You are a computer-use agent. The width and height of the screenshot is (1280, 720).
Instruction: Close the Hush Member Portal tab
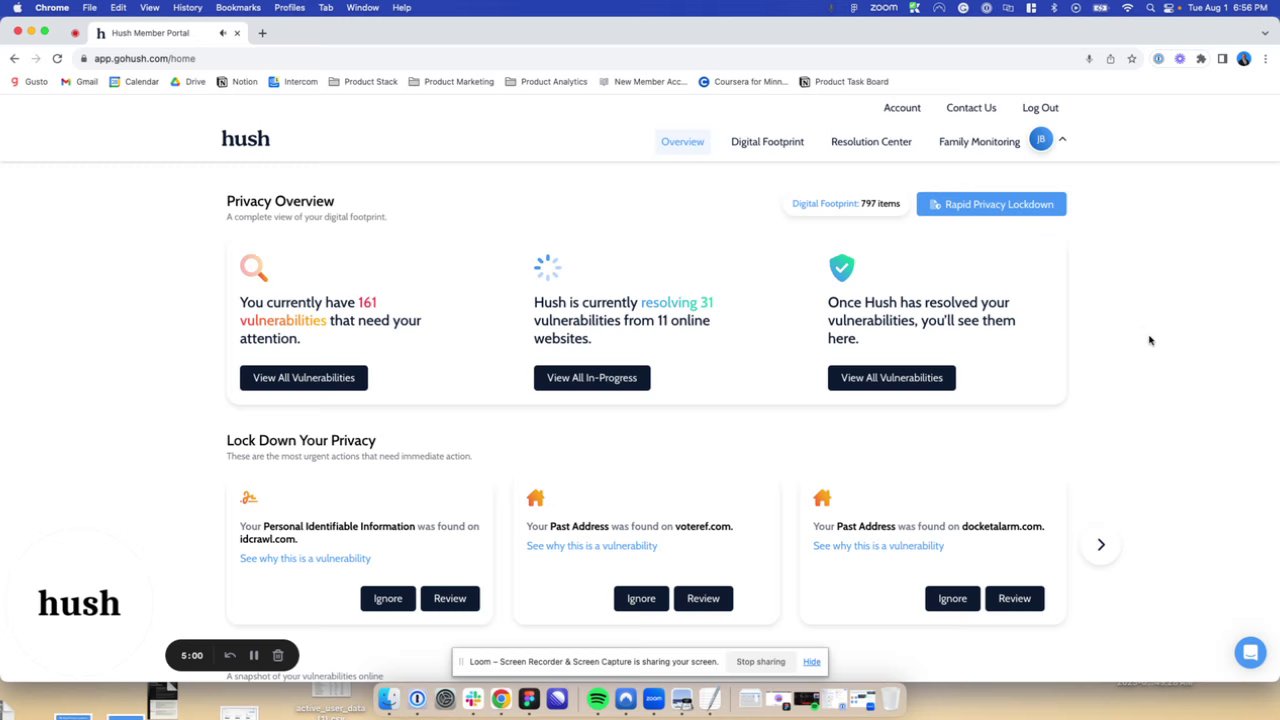coord(237,33)
